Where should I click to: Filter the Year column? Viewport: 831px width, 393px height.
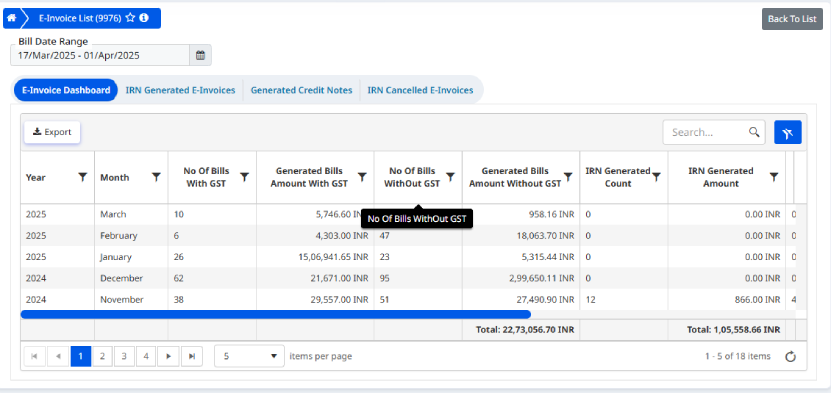(83, 177)
